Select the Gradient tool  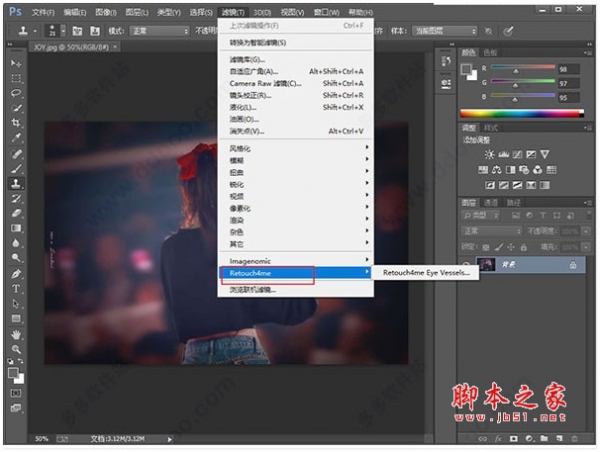point(16,228)
